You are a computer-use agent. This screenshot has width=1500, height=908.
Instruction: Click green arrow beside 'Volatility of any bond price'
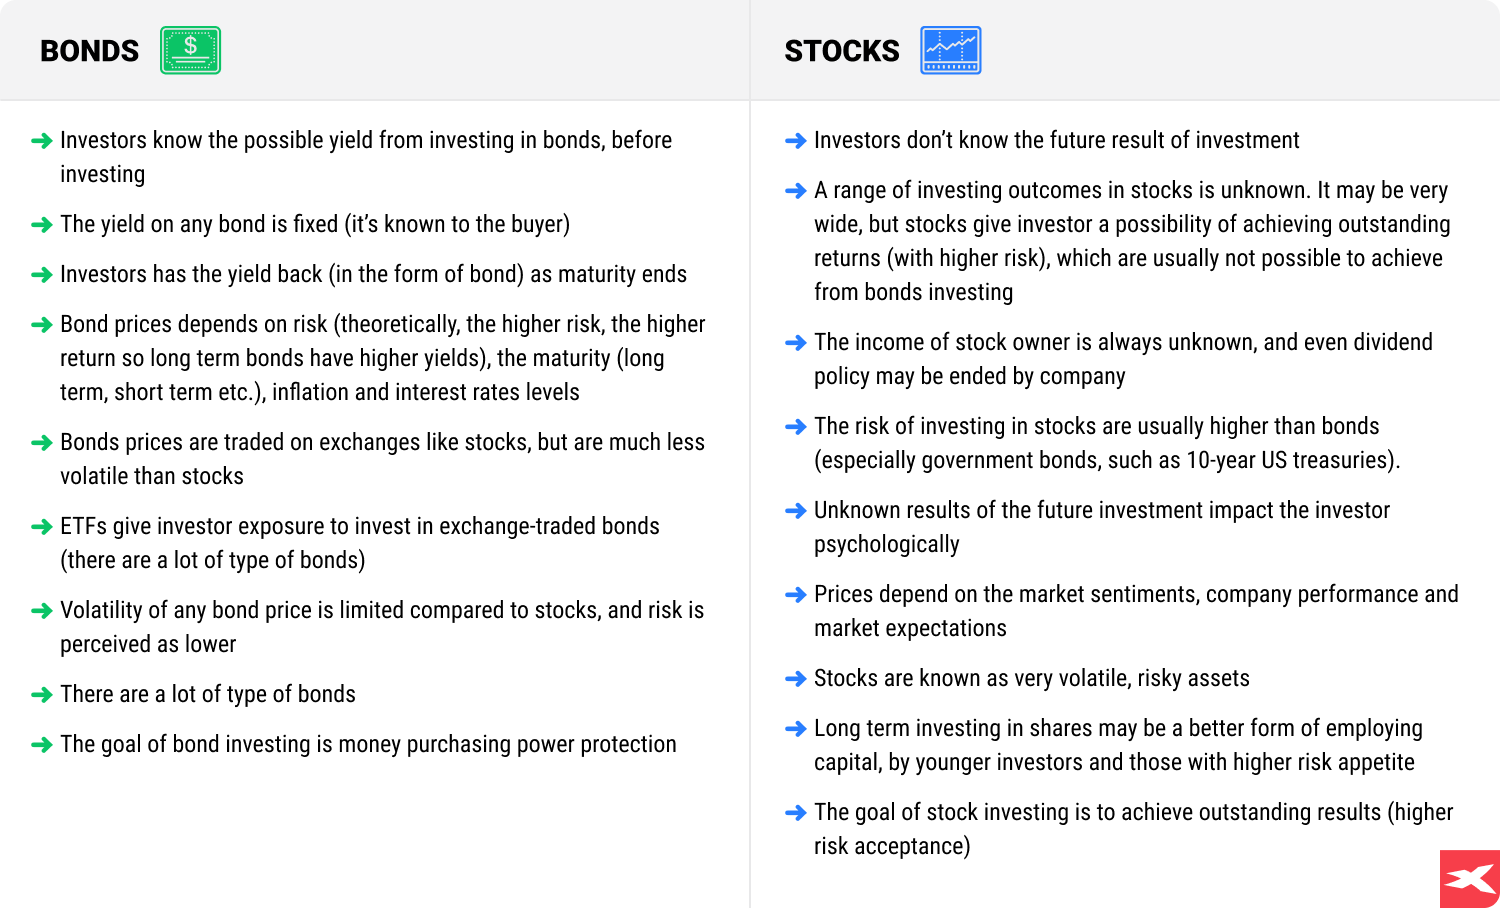[42, 611]
